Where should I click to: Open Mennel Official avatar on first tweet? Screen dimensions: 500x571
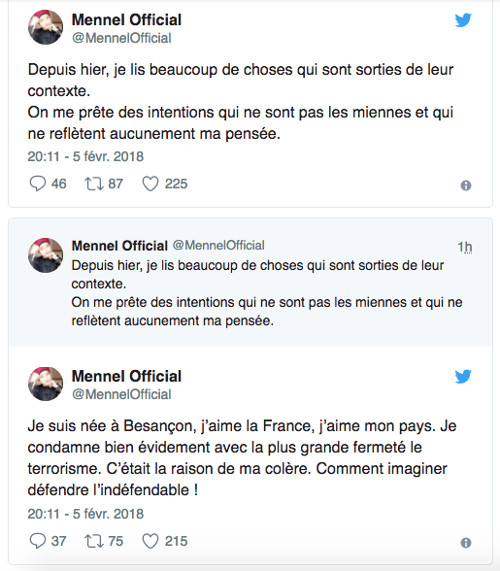(46, 27)
